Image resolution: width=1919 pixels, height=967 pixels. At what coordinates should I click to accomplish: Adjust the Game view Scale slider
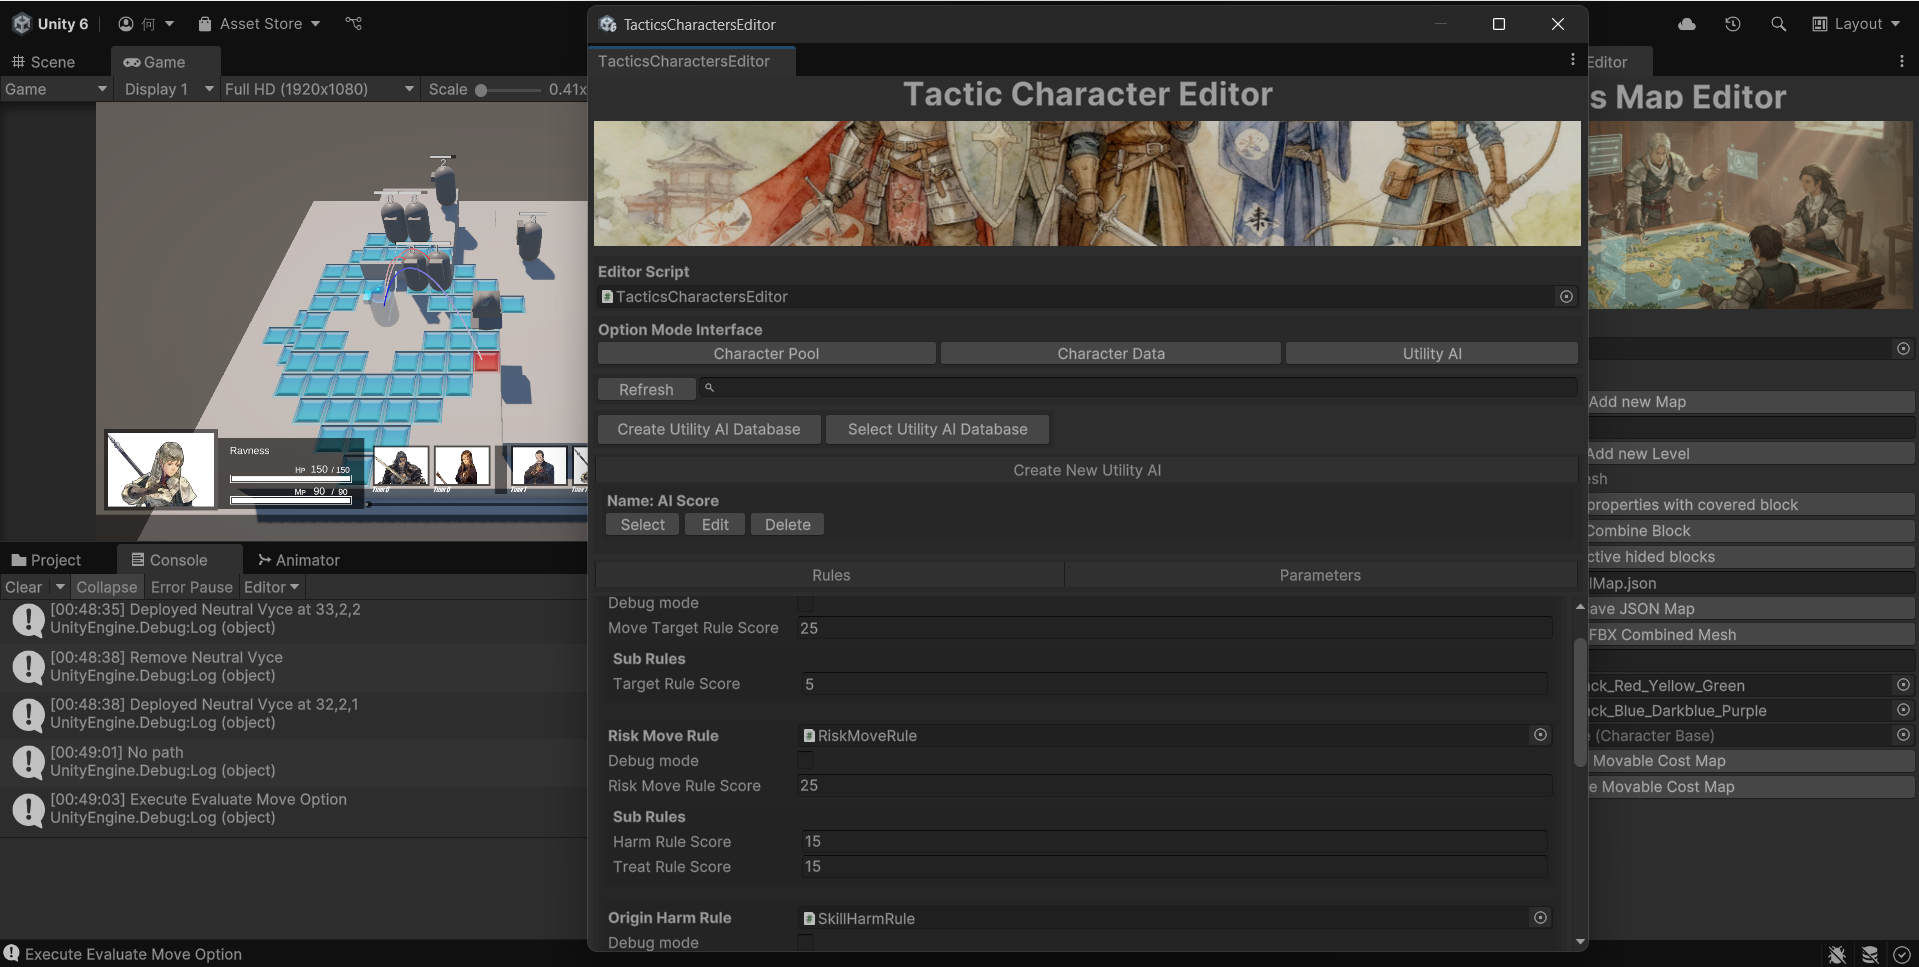click(x=509, y=90)
